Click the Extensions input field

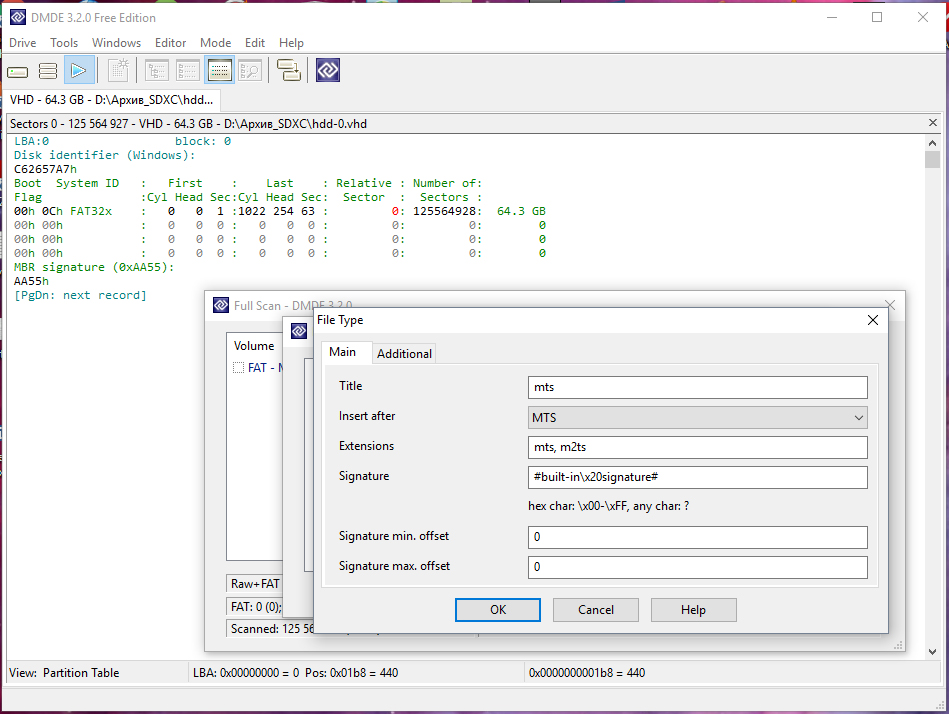[697, 447]
